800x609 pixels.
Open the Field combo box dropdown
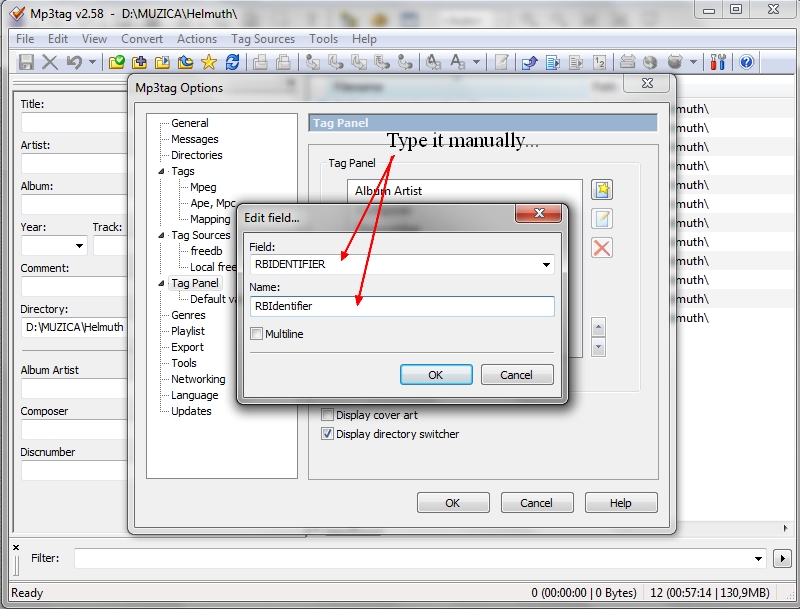pyautogui.click(x=546, y=265)
